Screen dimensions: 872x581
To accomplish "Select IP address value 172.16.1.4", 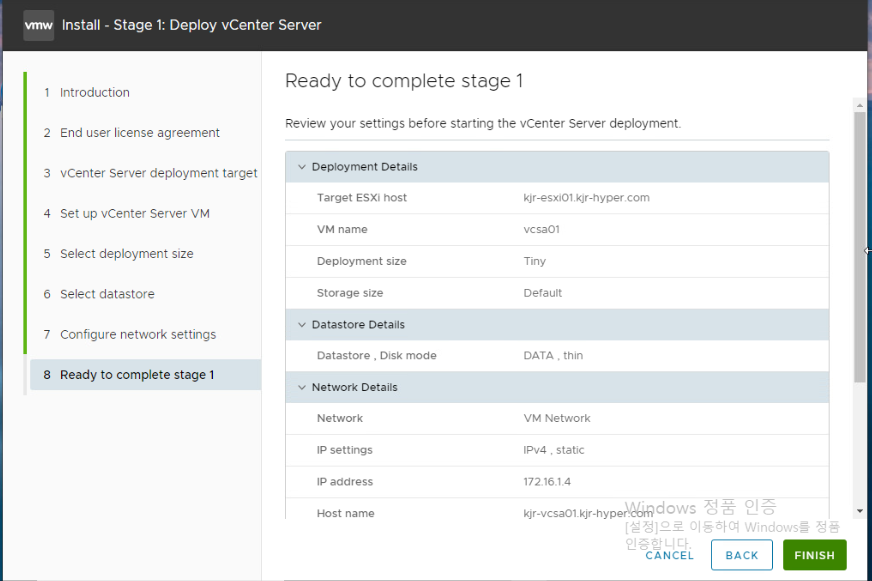I will point(547,482).
